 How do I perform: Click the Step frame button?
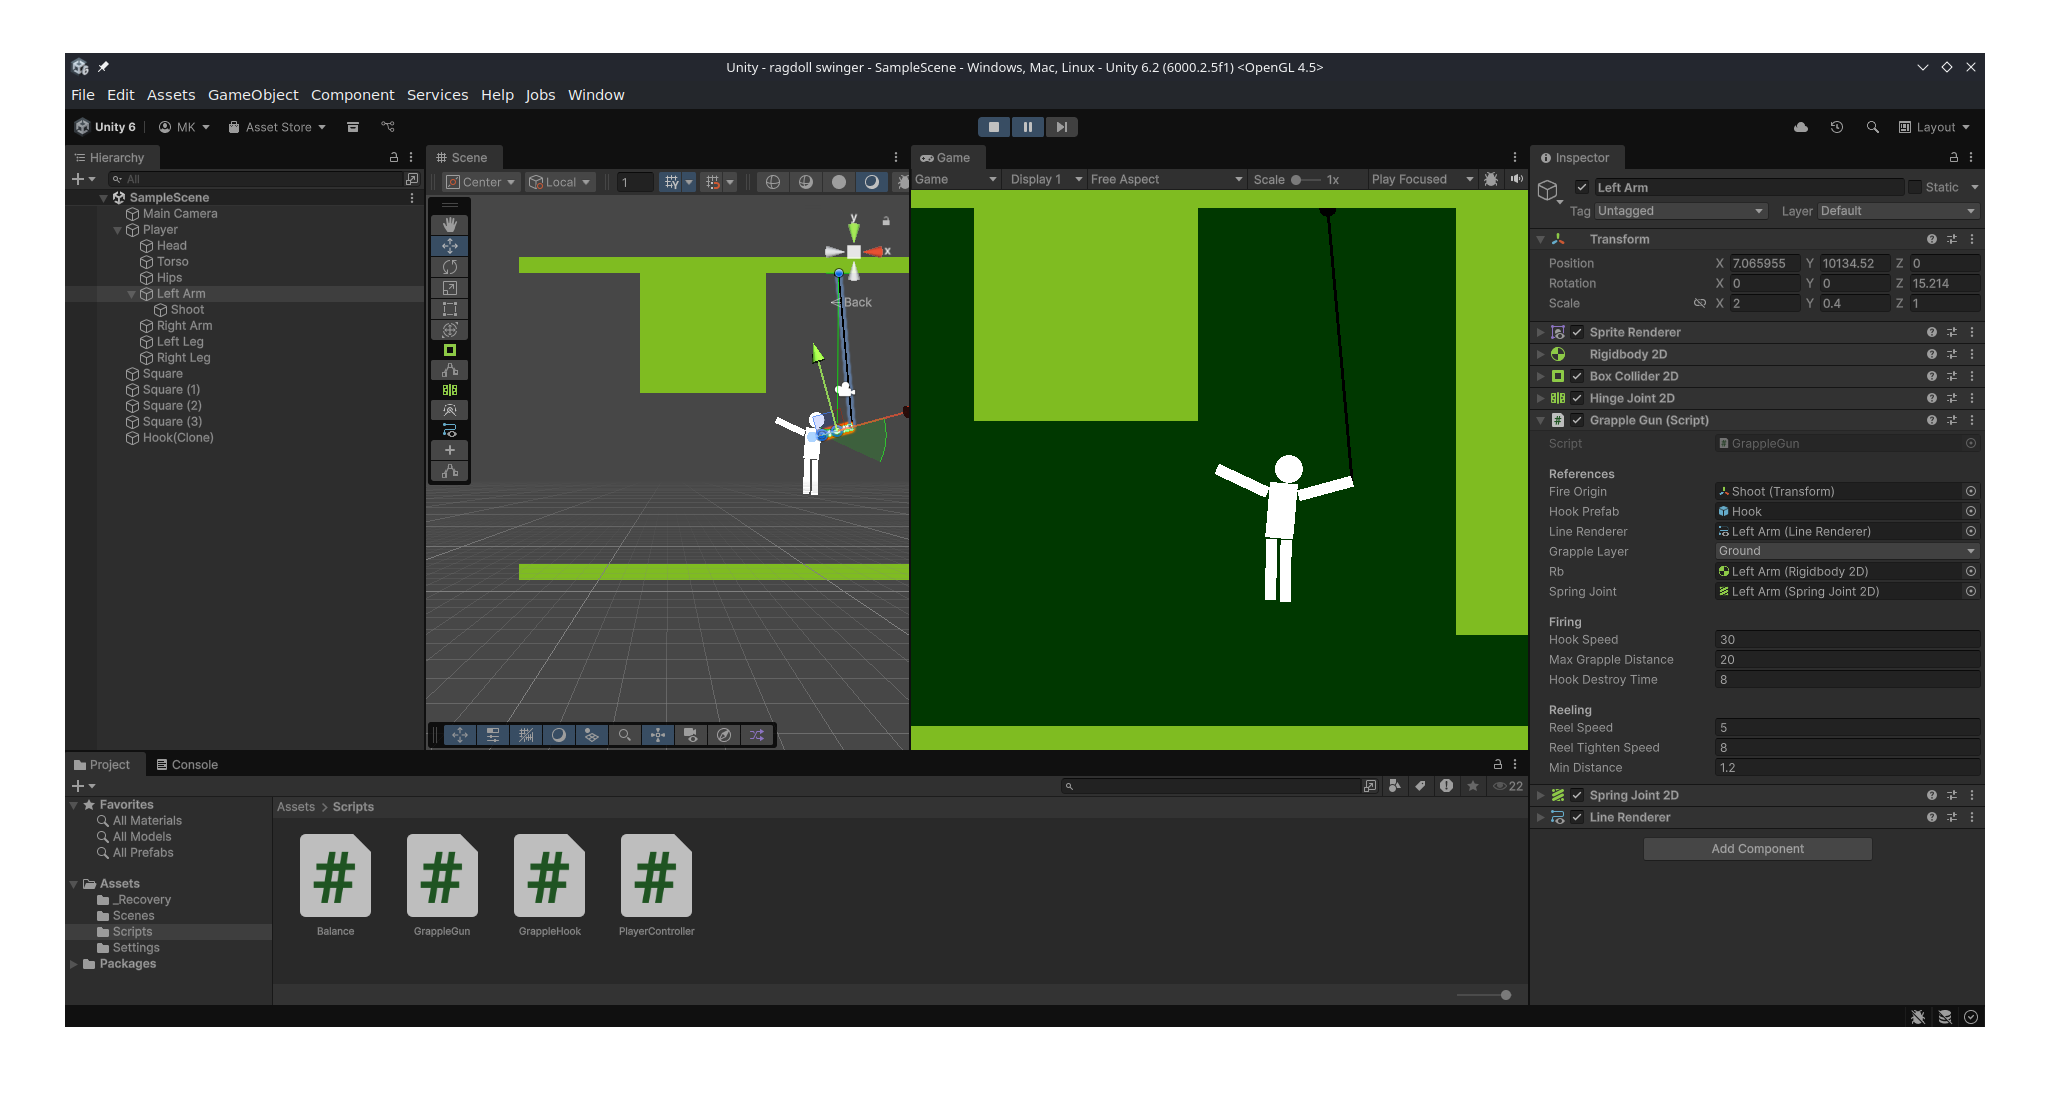pyautogui.click(x=1062, y=127)
